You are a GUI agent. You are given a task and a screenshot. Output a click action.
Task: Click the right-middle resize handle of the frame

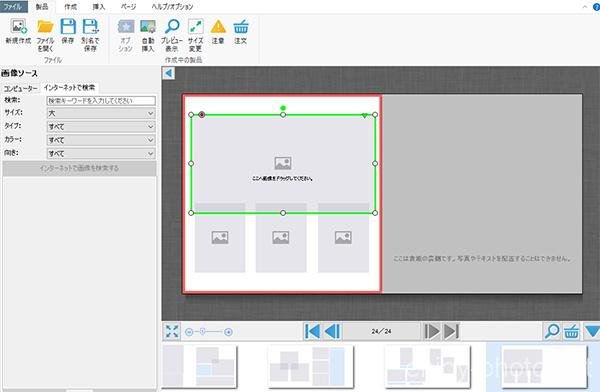tap(375, 163)
